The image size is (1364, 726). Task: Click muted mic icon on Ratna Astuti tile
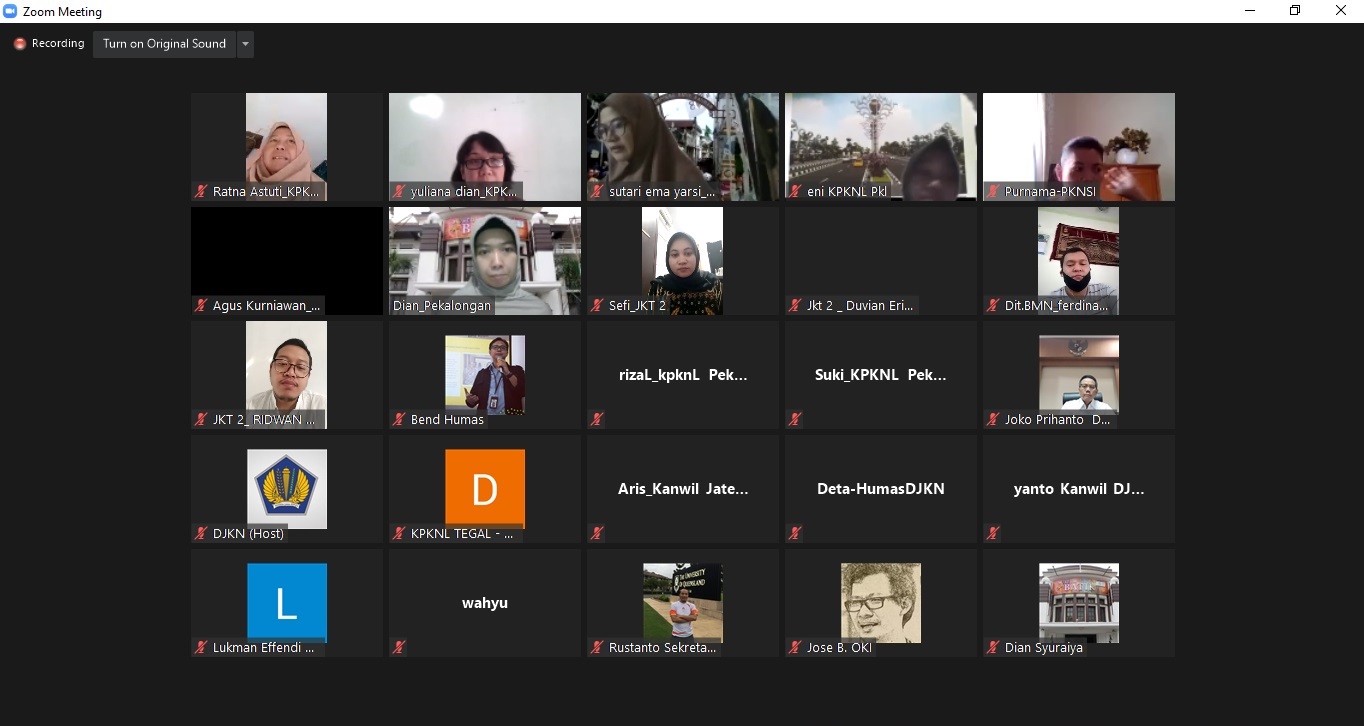pos(201,191)
